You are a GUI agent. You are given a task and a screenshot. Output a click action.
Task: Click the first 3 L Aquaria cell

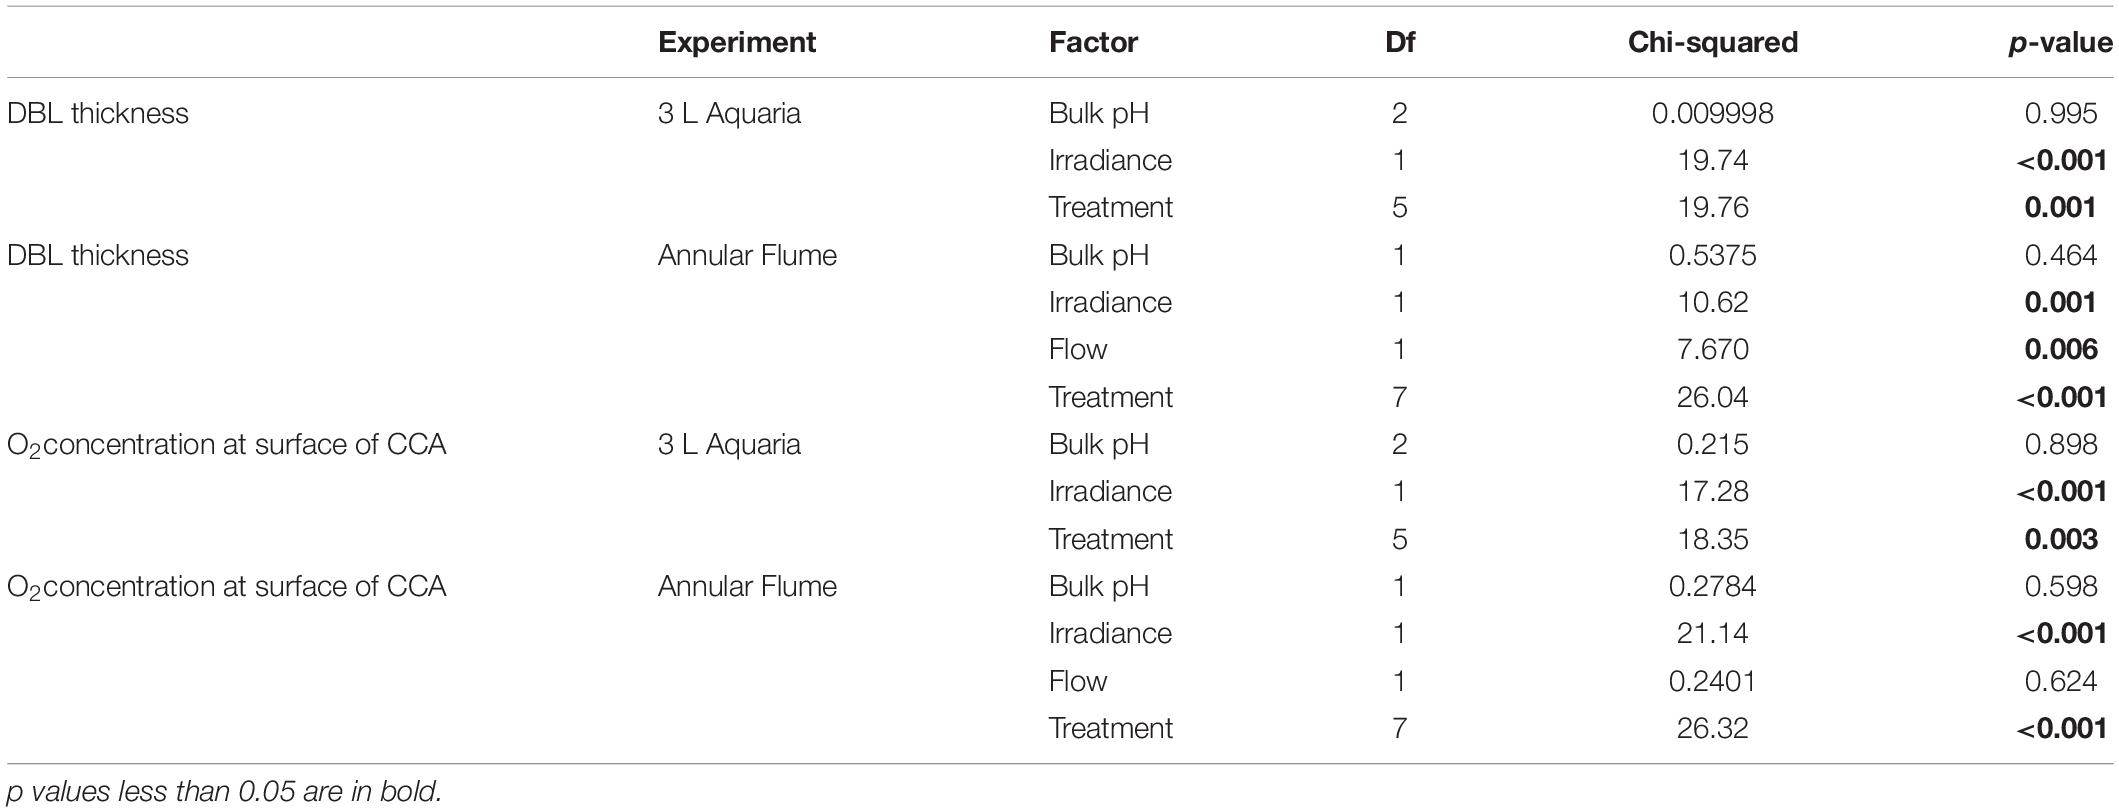coord(729,113)
